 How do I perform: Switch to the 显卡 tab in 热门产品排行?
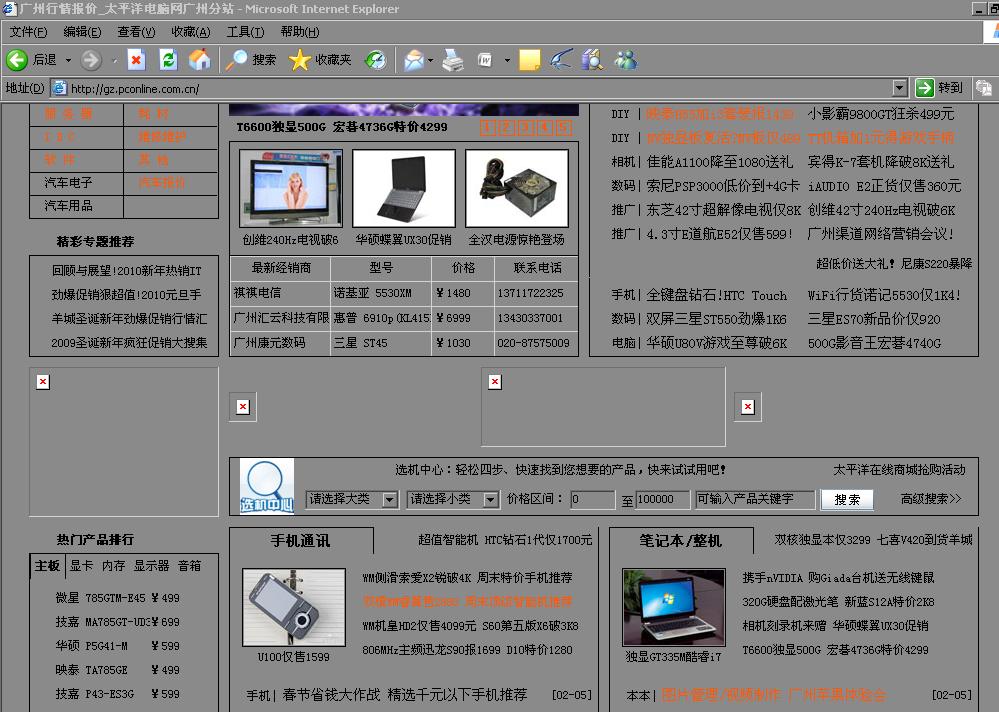click(81, 566)
